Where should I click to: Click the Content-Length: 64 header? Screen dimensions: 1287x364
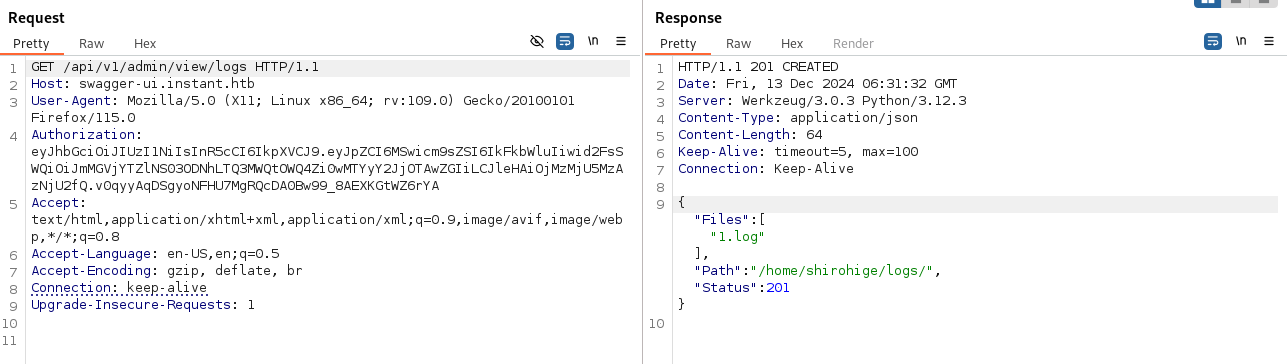[x=750, y=135]
